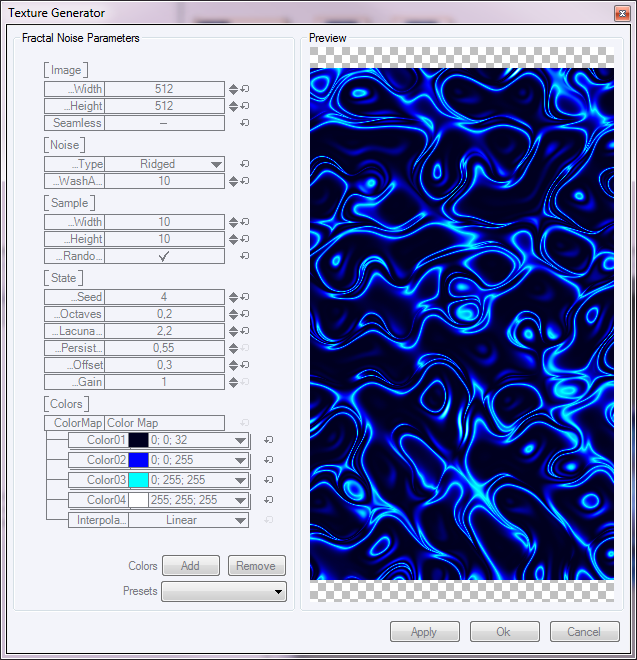The image size is (637, 660).
Task: Confirm the dialog with Ok
Action: click(x=504, y=632)
